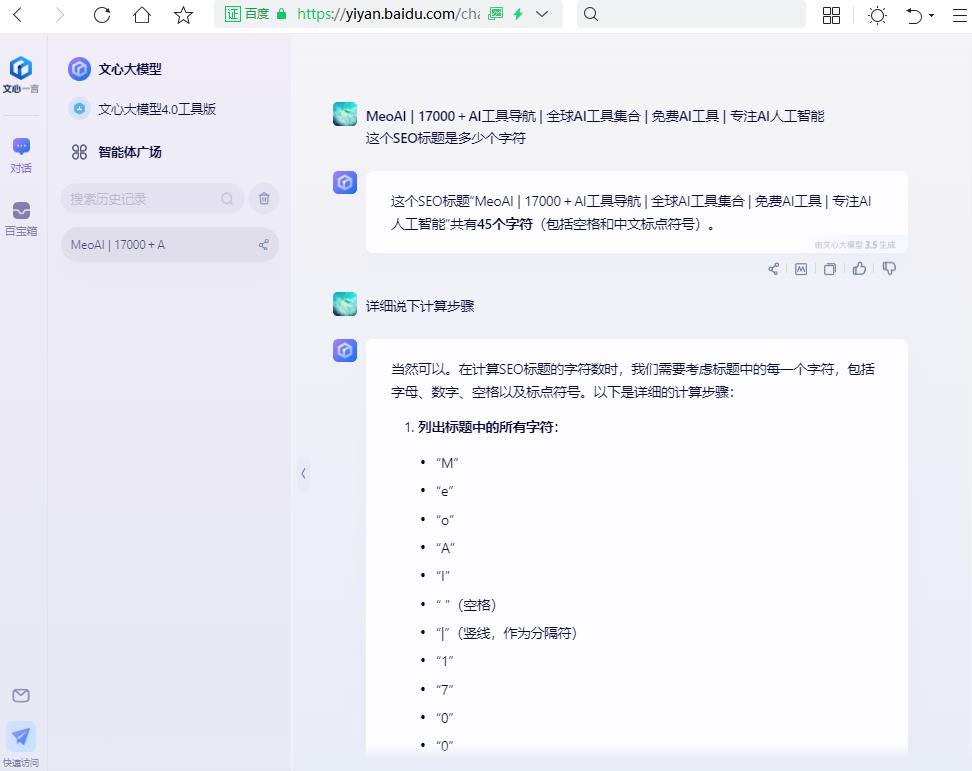This screenshot has width=972, height=771.
Task: Go back using the browser back arrow
Action: [18, 14]
